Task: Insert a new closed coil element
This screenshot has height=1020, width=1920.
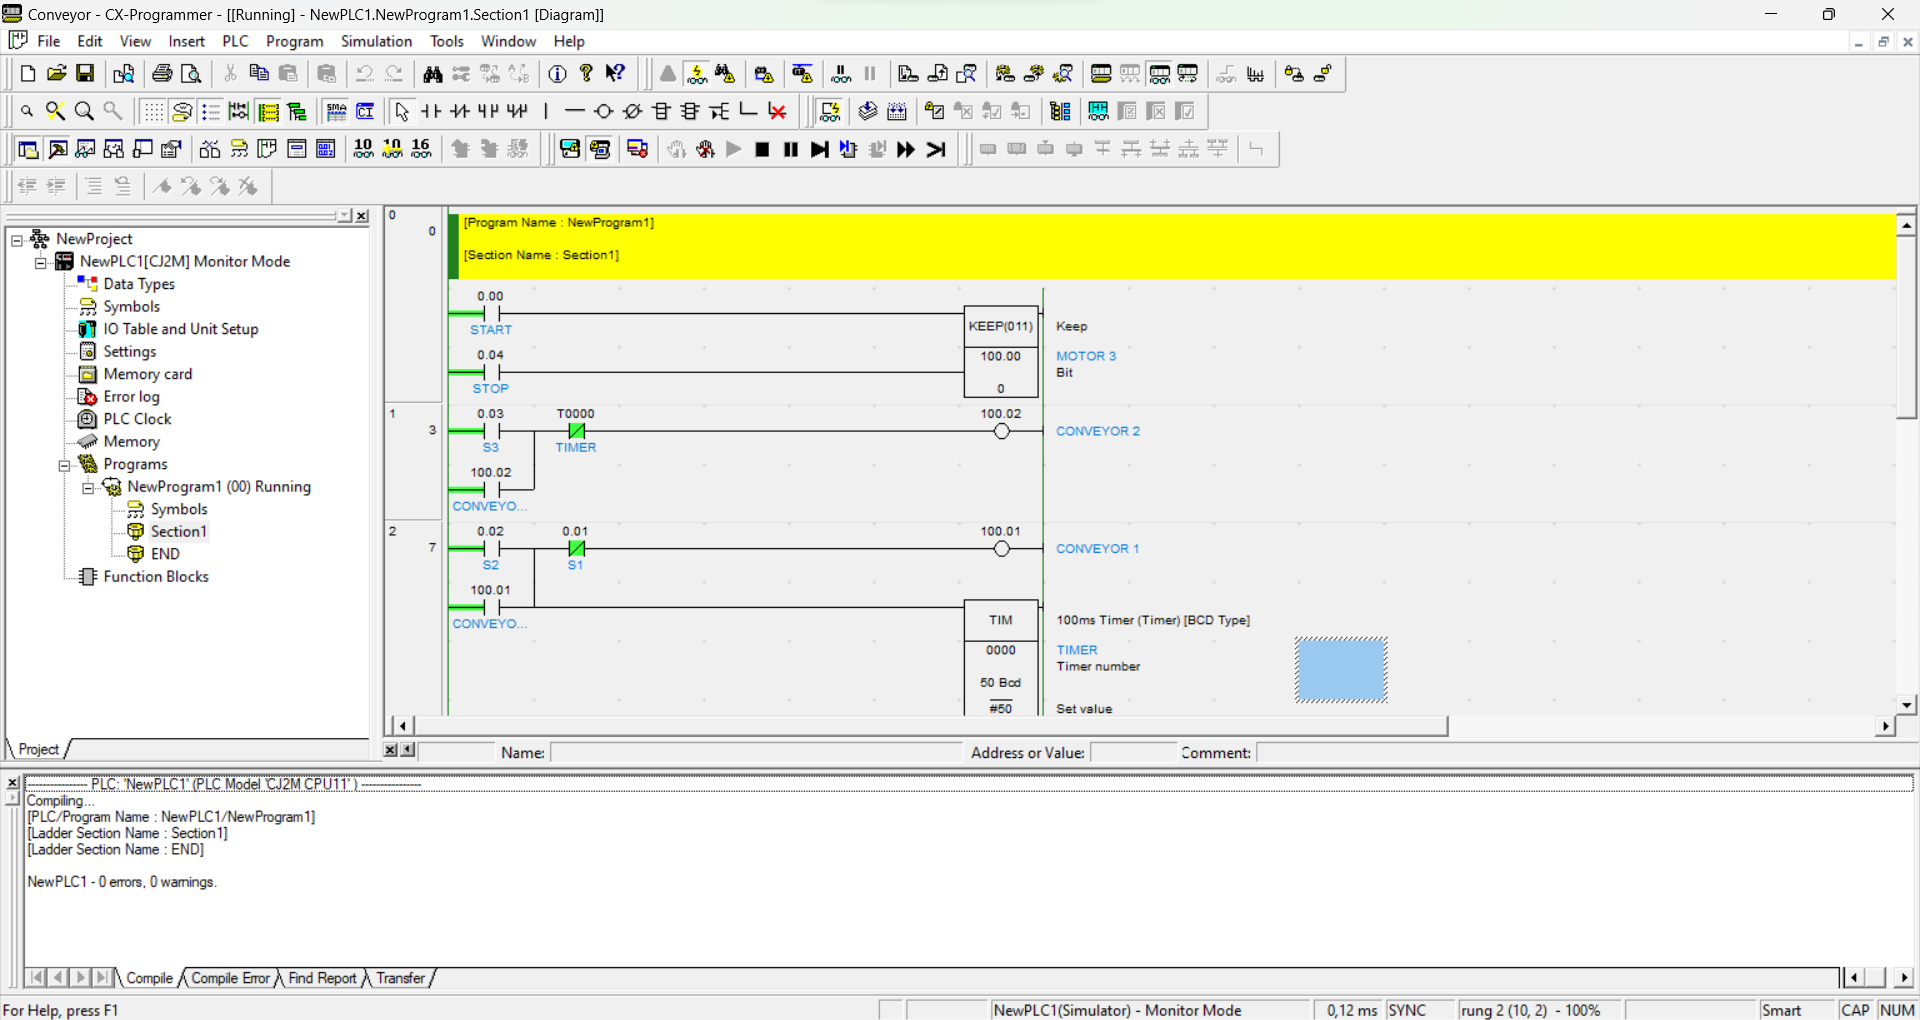Action: coord(632,111)
